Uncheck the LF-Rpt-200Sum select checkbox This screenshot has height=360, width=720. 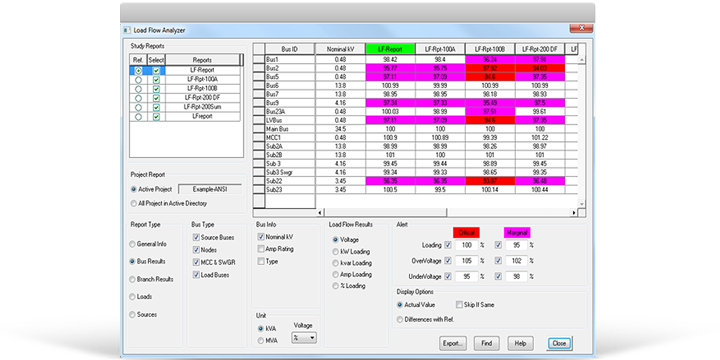pyautogui.click(x=157, y=107)
